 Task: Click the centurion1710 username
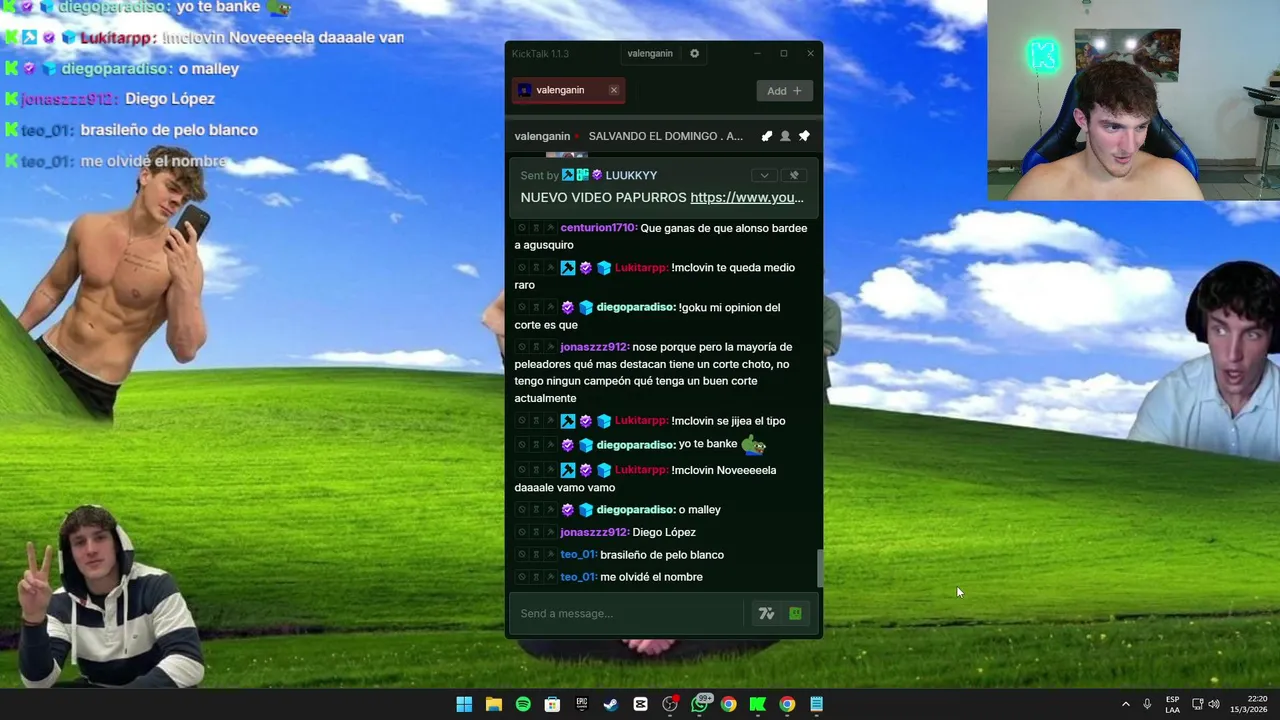point(598,228)
